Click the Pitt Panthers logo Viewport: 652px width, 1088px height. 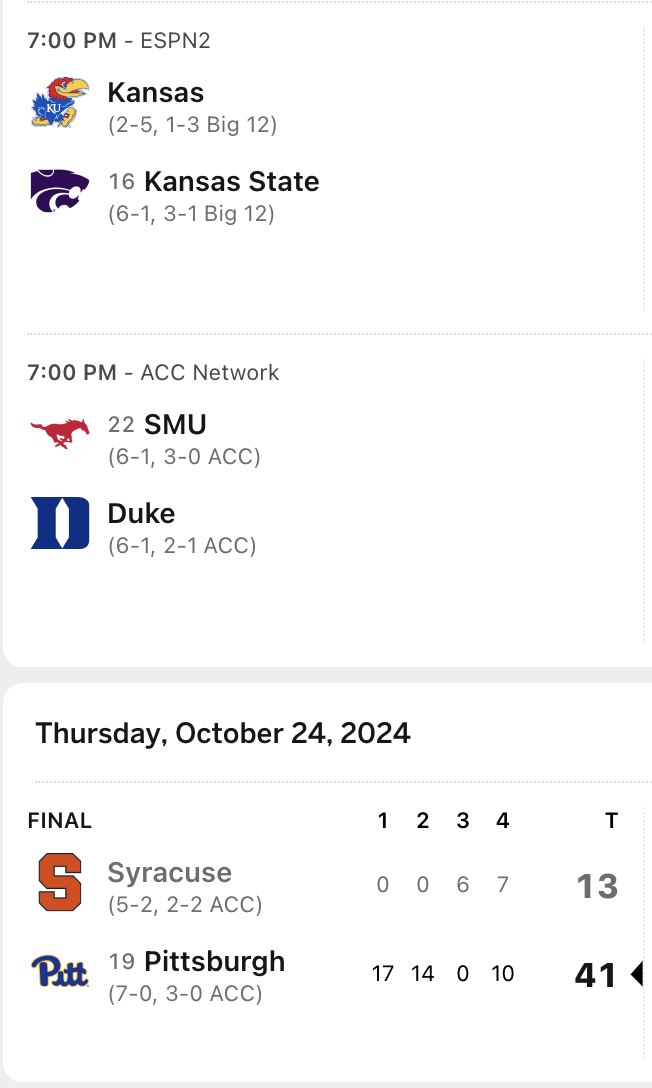click(x=60, y=971)
